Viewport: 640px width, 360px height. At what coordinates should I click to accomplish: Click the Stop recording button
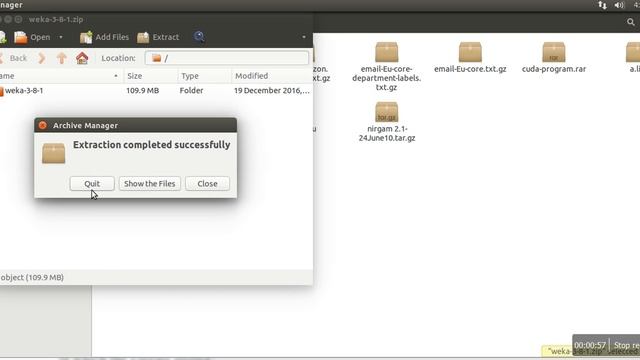coord(626,345)
